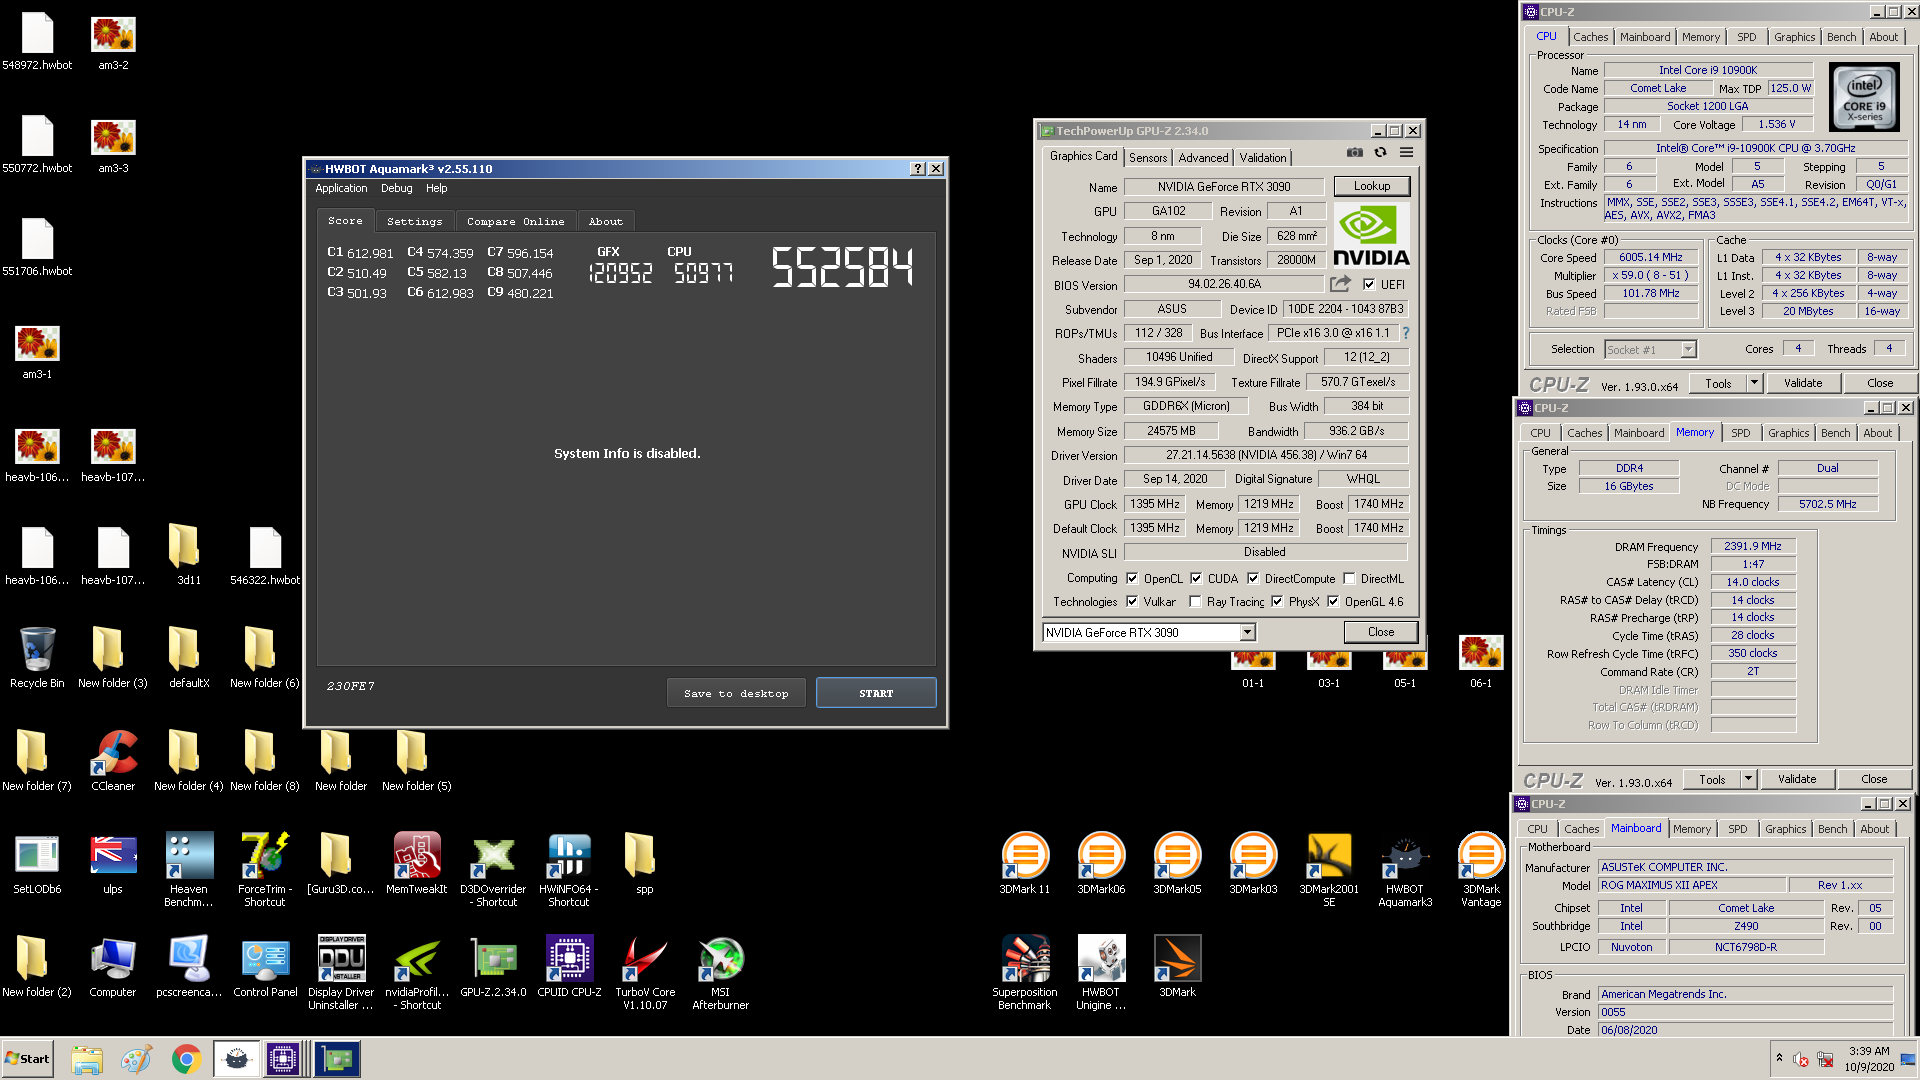Open Display Driver Uninstaller icon
The width and height of the screenshot is (1920, 1080).
(x=341, y=973)
